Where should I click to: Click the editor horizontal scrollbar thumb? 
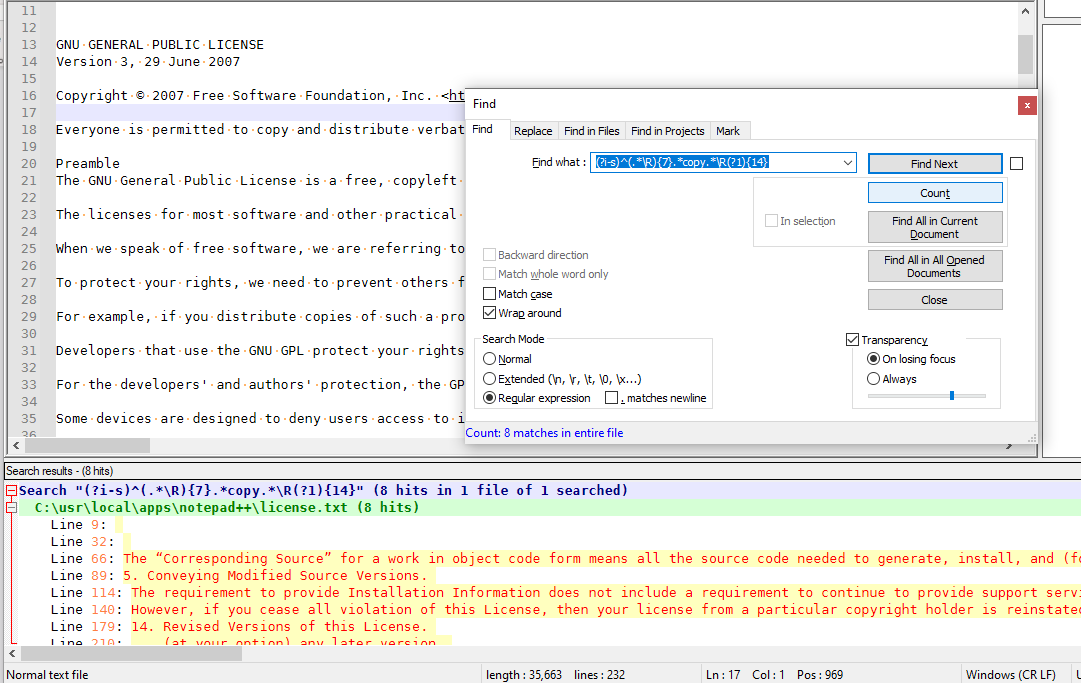88,446
